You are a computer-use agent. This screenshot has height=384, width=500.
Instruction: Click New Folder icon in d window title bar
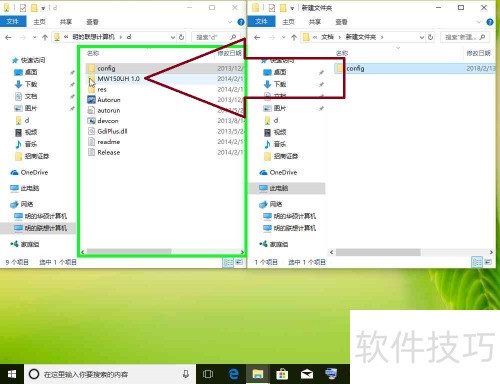tap(34, 8)
